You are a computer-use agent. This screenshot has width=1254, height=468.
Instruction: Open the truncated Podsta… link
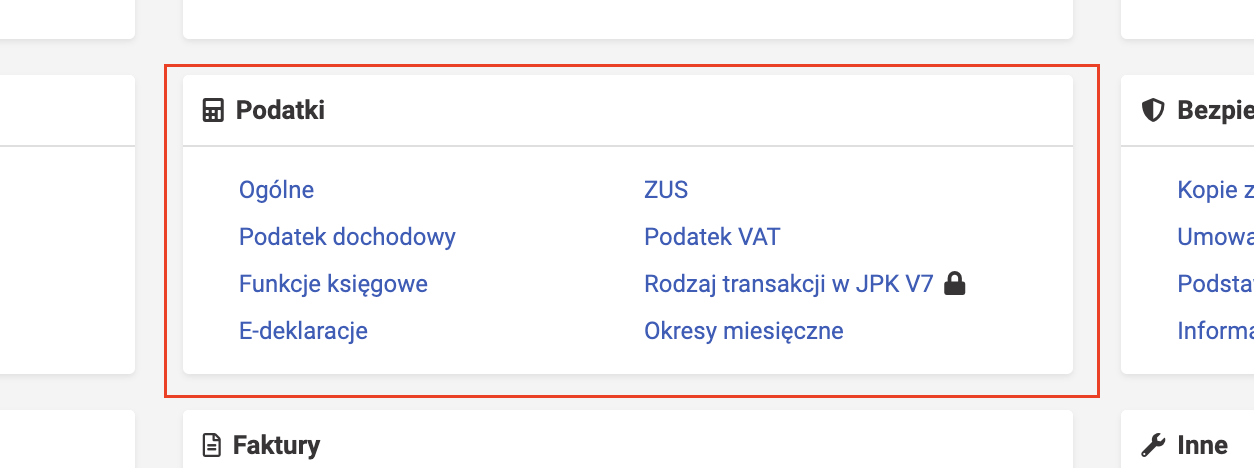click(x=1216, y=284)
